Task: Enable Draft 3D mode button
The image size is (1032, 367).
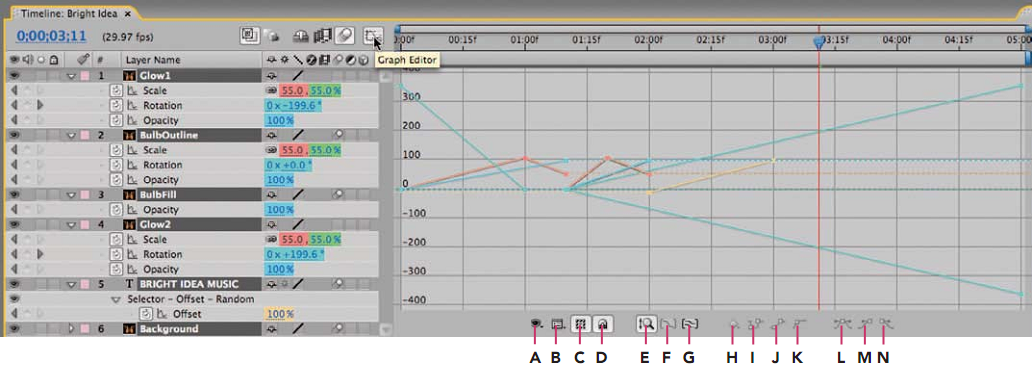Action: pyautogui.click(x=270, y=36)
